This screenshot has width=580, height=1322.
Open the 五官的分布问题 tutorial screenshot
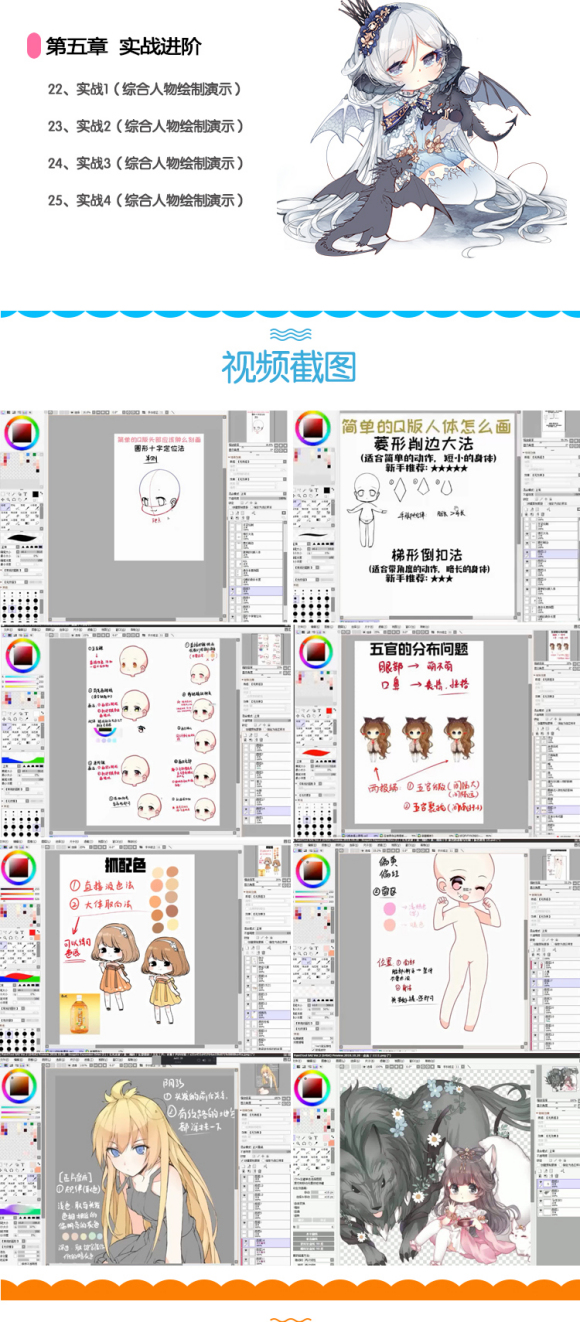point(437,733)
